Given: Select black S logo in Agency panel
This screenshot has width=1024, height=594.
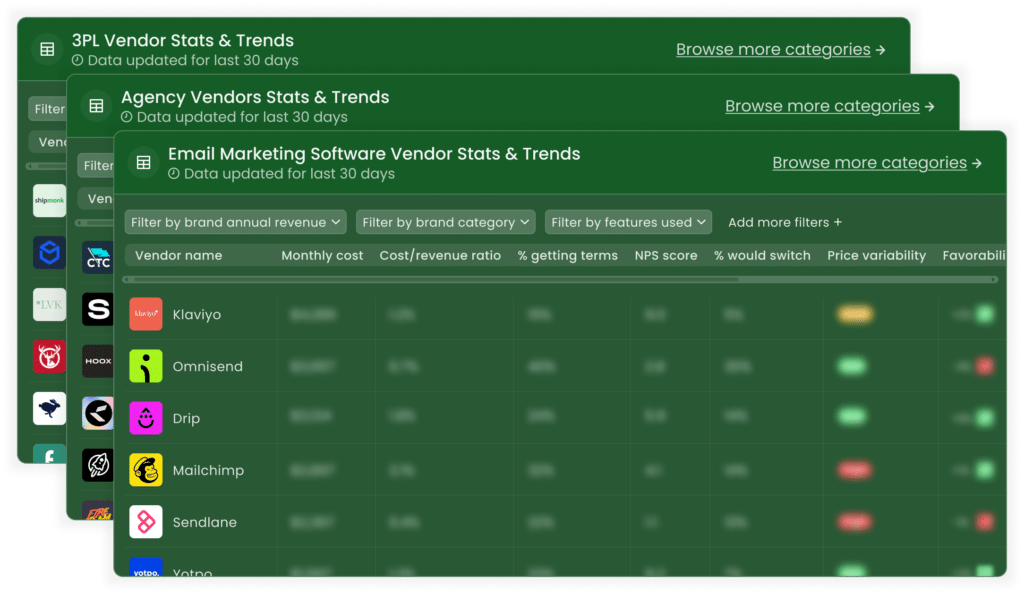Looking at the screenshot, I should [98, 309].
